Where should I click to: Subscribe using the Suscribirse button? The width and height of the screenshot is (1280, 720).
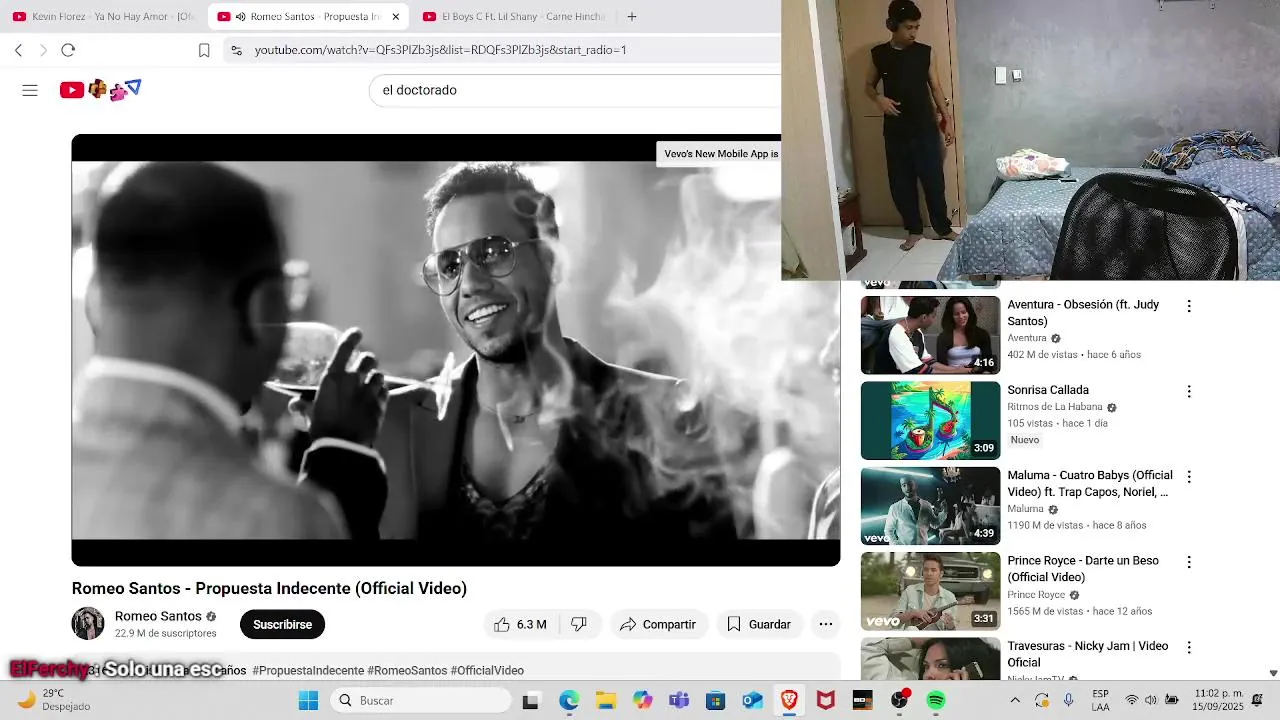tap(282, 624)
